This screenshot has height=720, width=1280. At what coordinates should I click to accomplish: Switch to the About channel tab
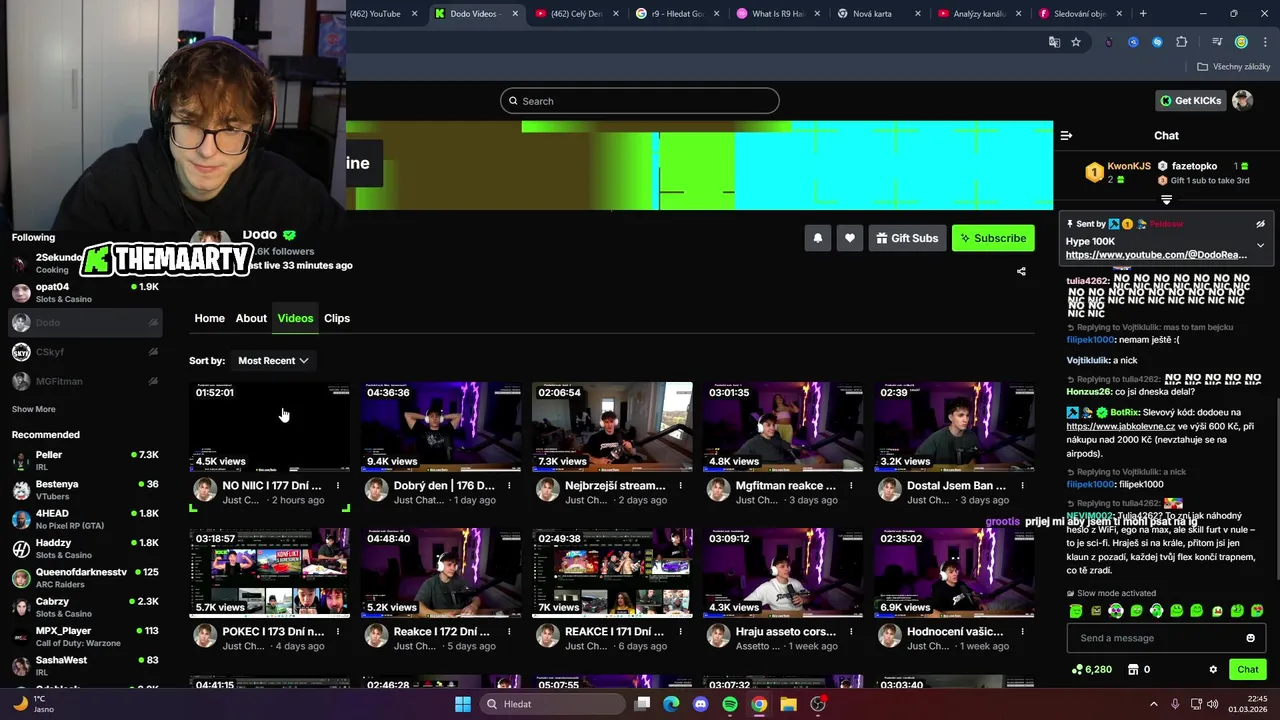click(251, 318)
